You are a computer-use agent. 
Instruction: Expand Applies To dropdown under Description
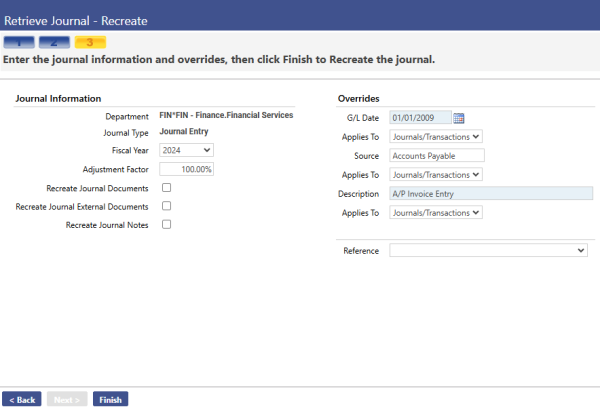(x=436, y=212)
